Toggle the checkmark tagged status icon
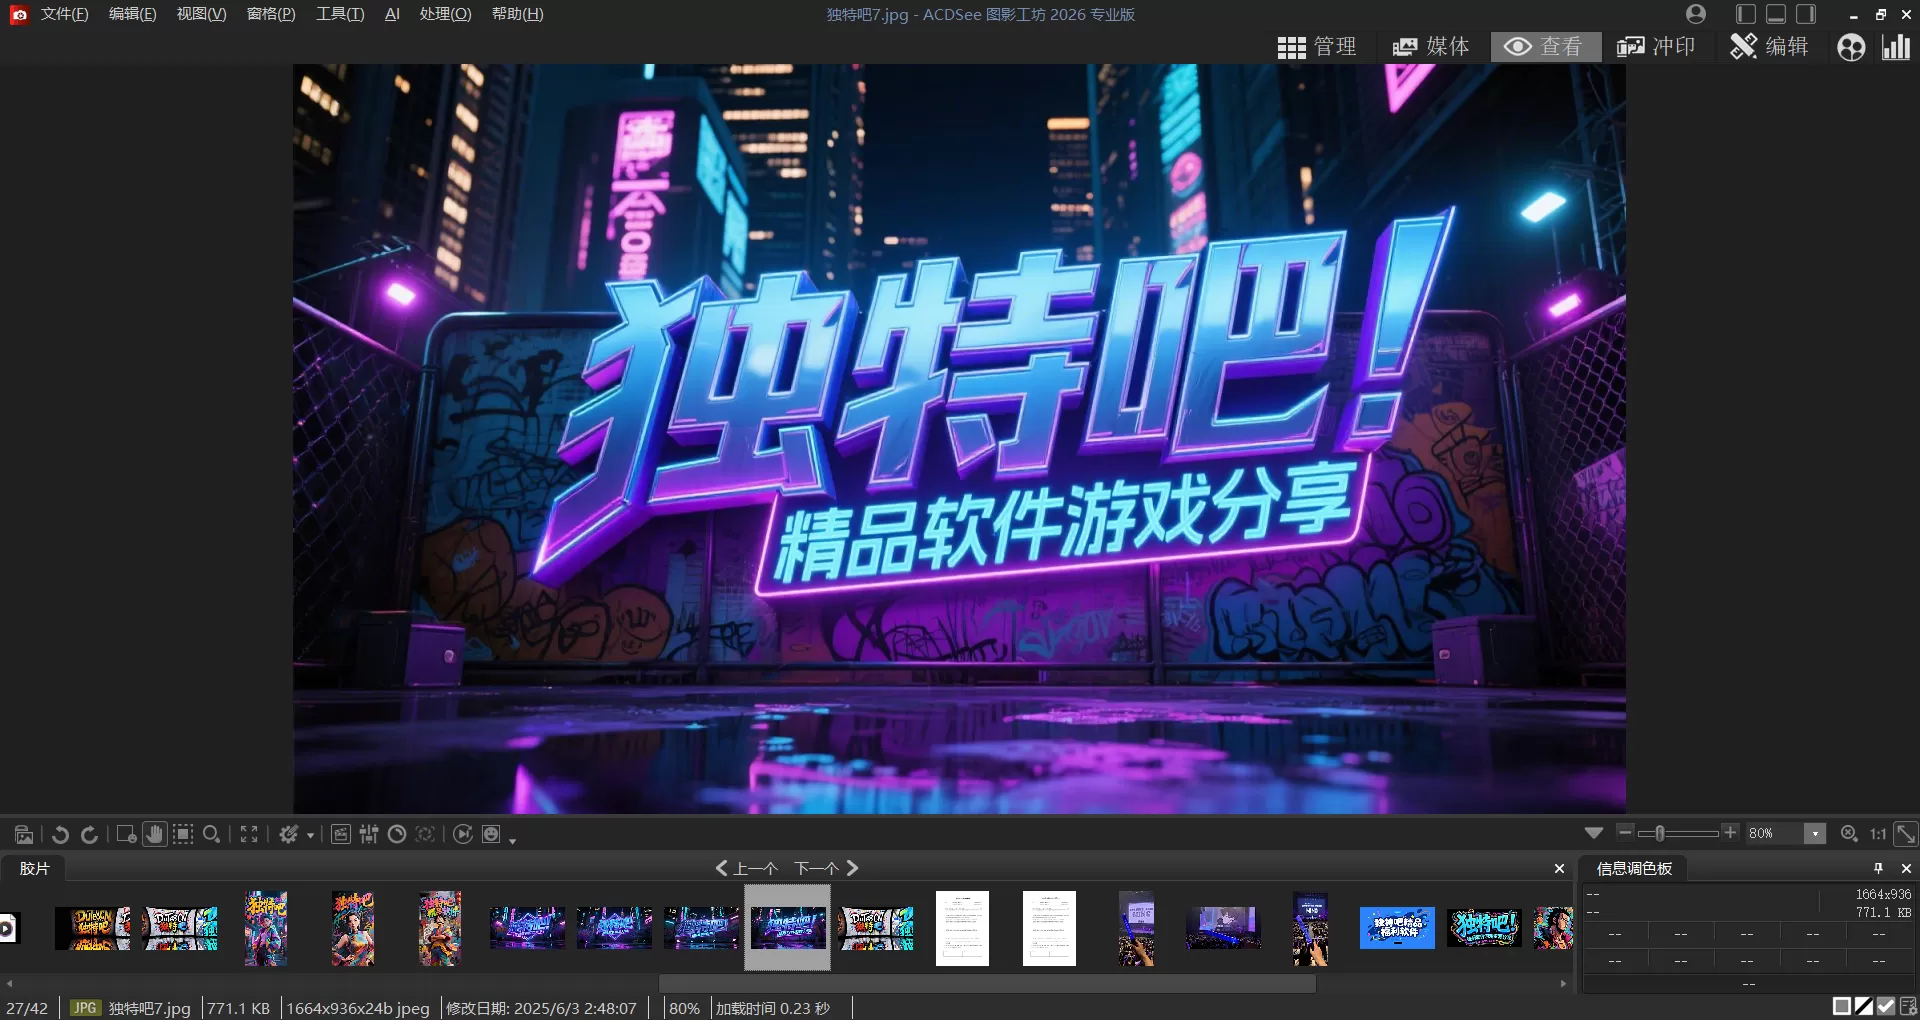The height and width of the screenshot is (1020, 1920). tap(1886, 1006)
